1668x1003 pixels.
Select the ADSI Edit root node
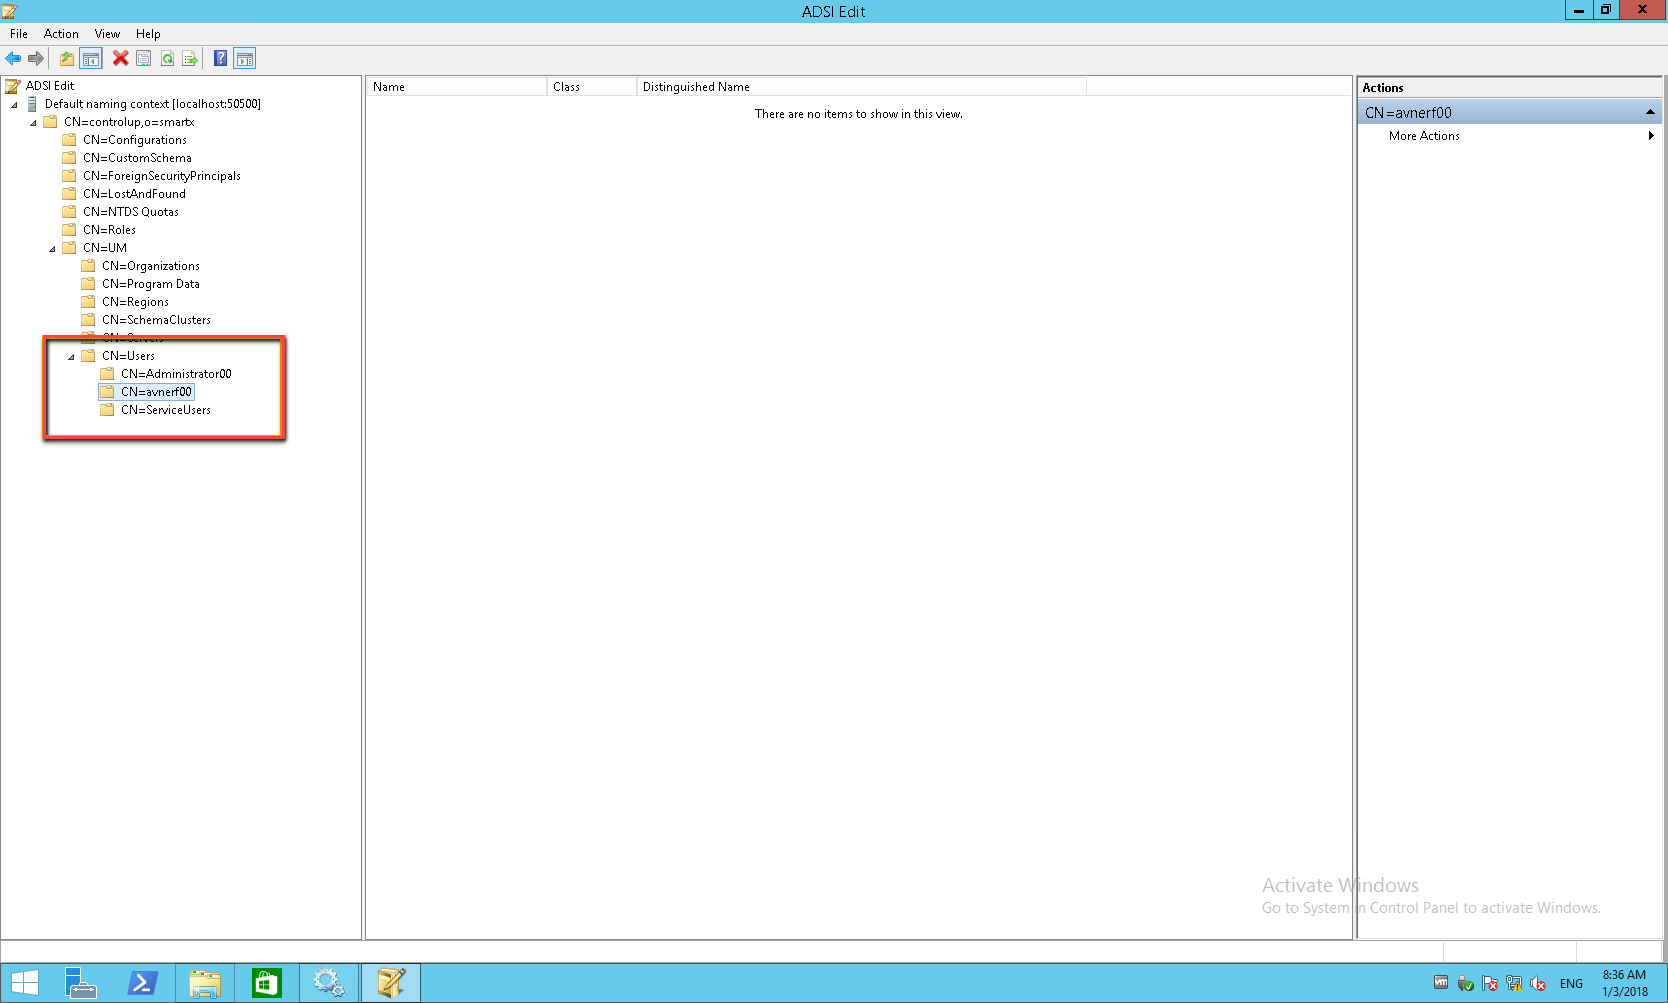[50, 86]
